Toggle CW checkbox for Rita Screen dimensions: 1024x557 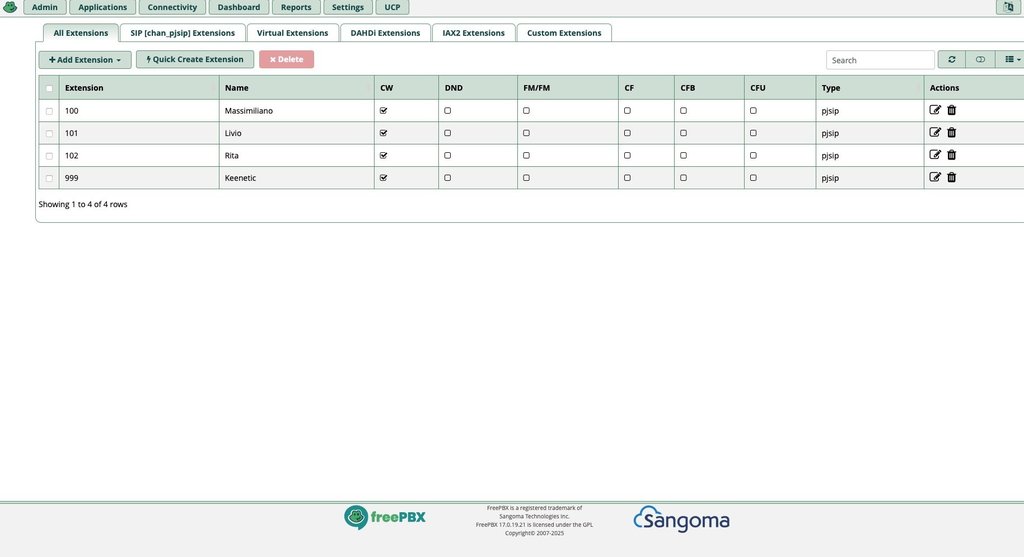[383, 155]
